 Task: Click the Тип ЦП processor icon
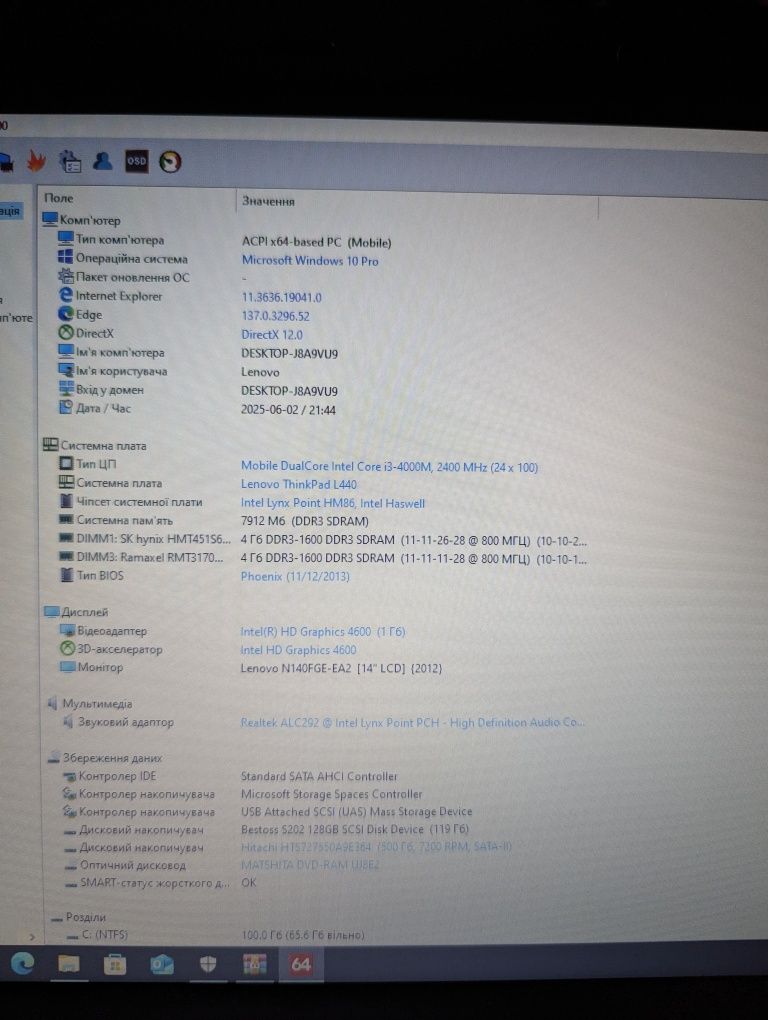66,463
